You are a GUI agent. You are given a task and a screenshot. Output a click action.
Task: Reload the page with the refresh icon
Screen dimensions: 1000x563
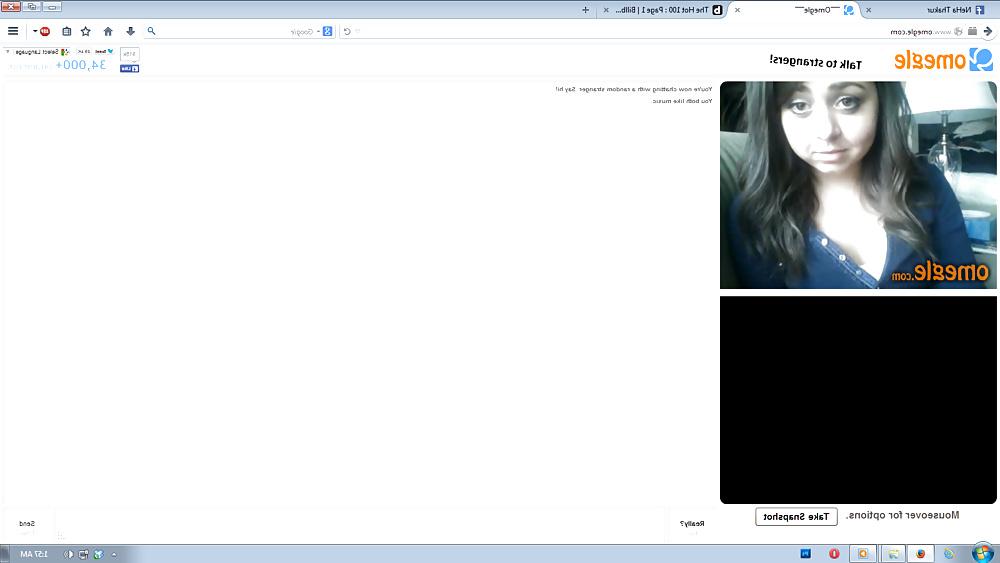pos(347,31)
